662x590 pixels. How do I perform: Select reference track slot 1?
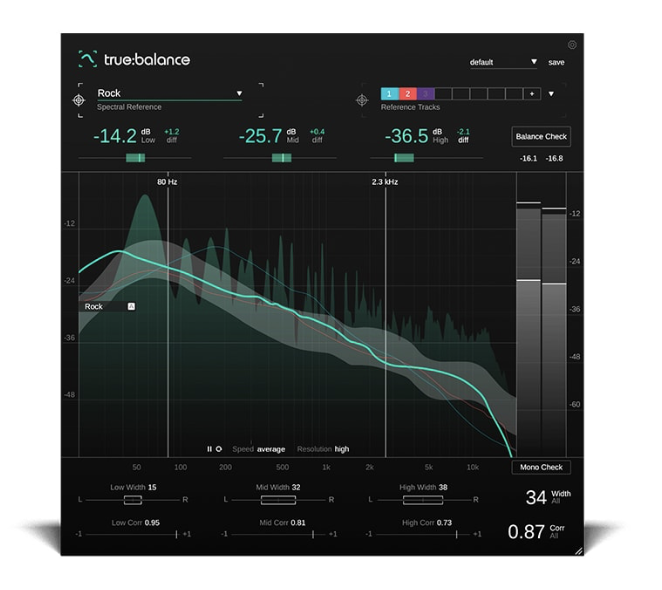point(389,94)
